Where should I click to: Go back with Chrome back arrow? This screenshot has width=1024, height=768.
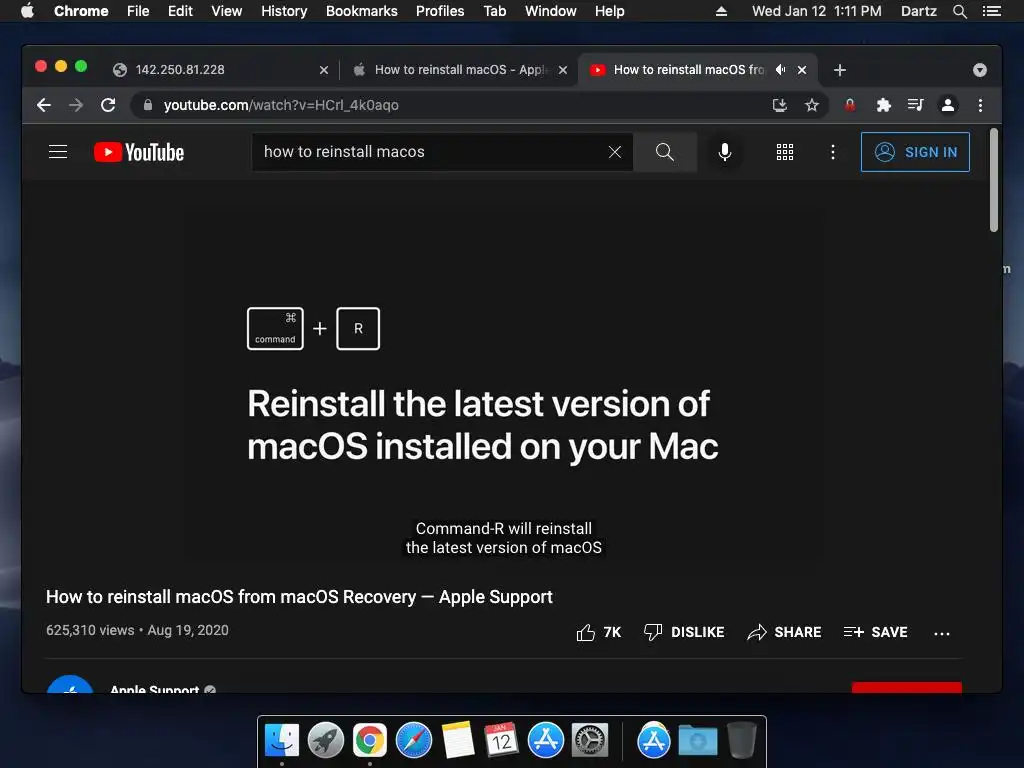(44, 105)
